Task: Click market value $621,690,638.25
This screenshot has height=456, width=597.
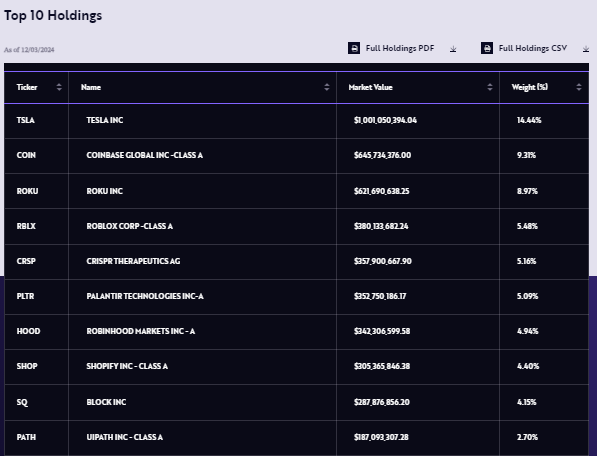Action: (382, 191)
